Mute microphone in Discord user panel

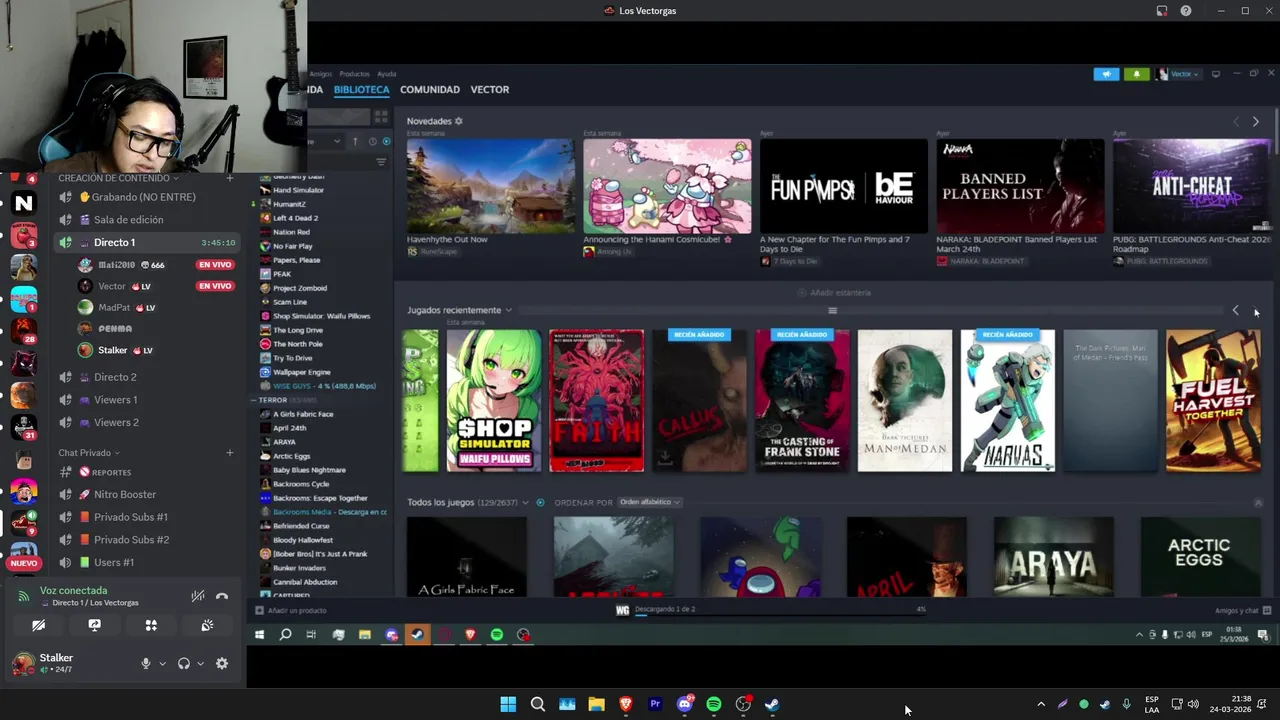coord(146,663)
